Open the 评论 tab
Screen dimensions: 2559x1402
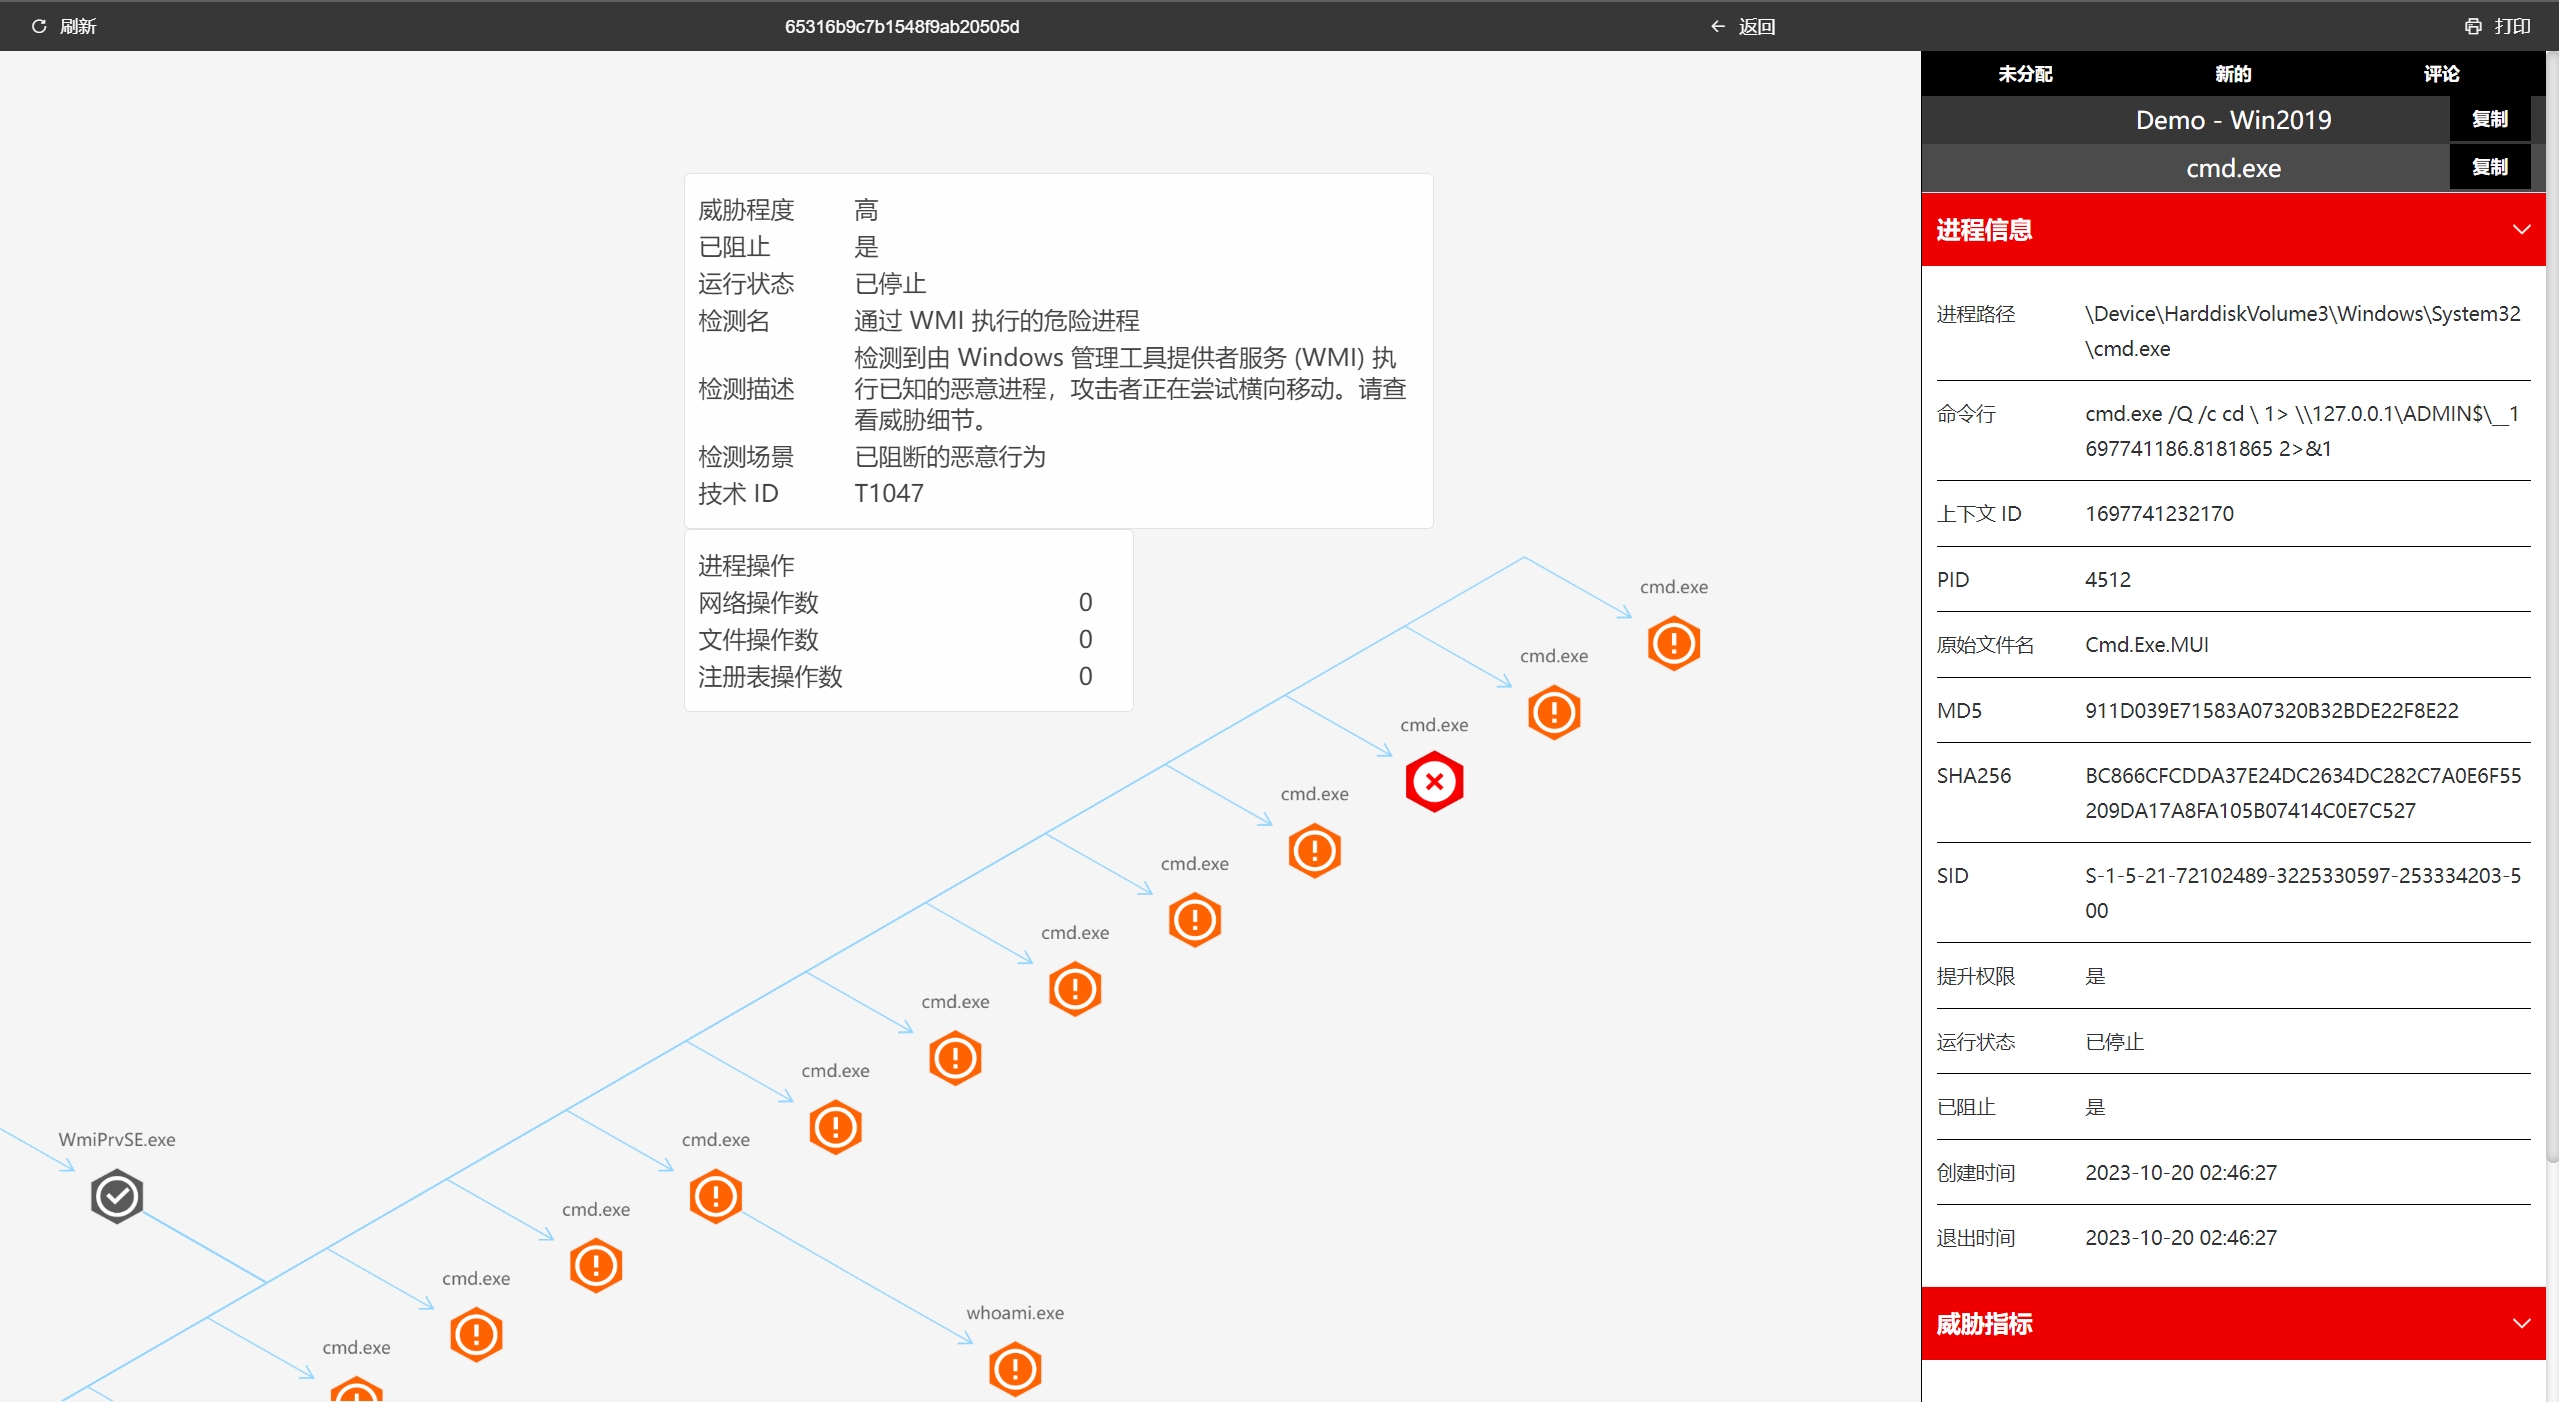tap(2440, 74)
